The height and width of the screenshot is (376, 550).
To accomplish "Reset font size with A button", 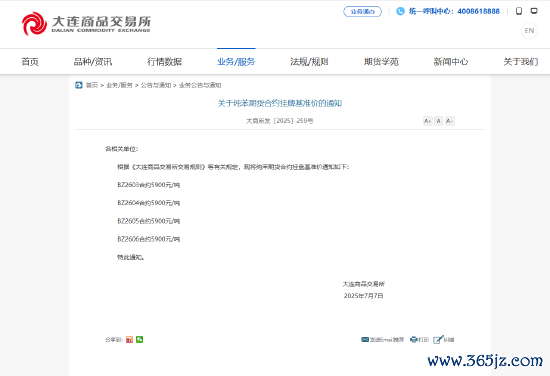I will pos(438,121).
